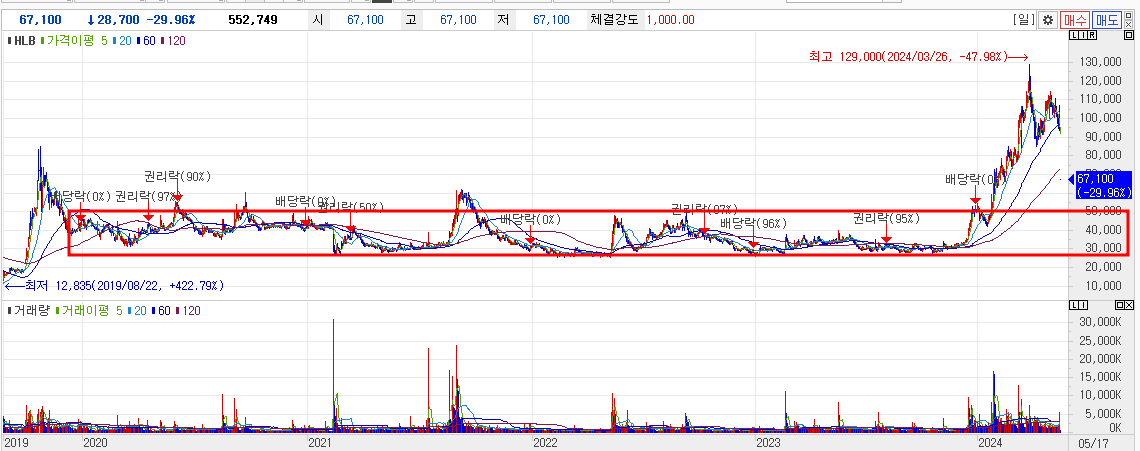Toggle volume moving average 20 legend
The image size is (1140, 451).
point(137,311)
